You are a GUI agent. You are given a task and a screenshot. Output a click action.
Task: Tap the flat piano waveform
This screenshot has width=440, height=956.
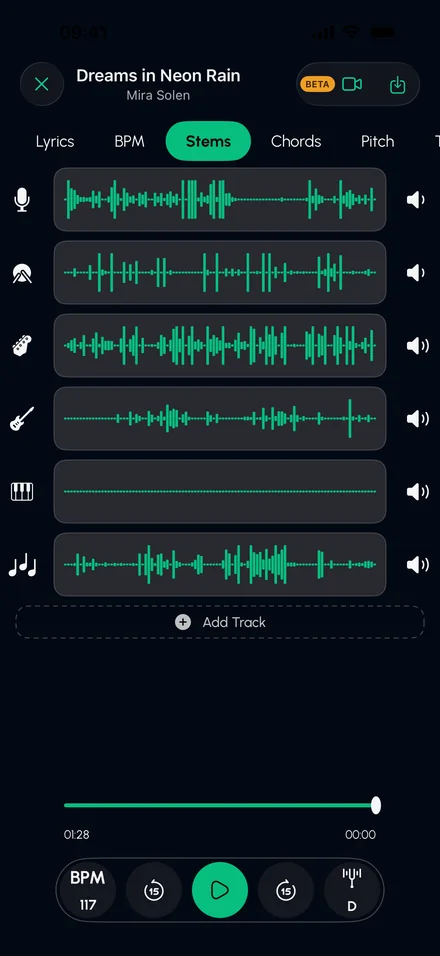220,491
